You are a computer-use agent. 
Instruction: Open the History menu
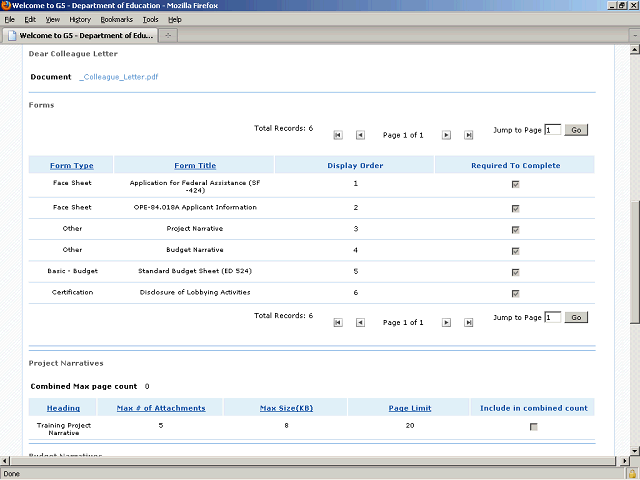tap(80, 19)
